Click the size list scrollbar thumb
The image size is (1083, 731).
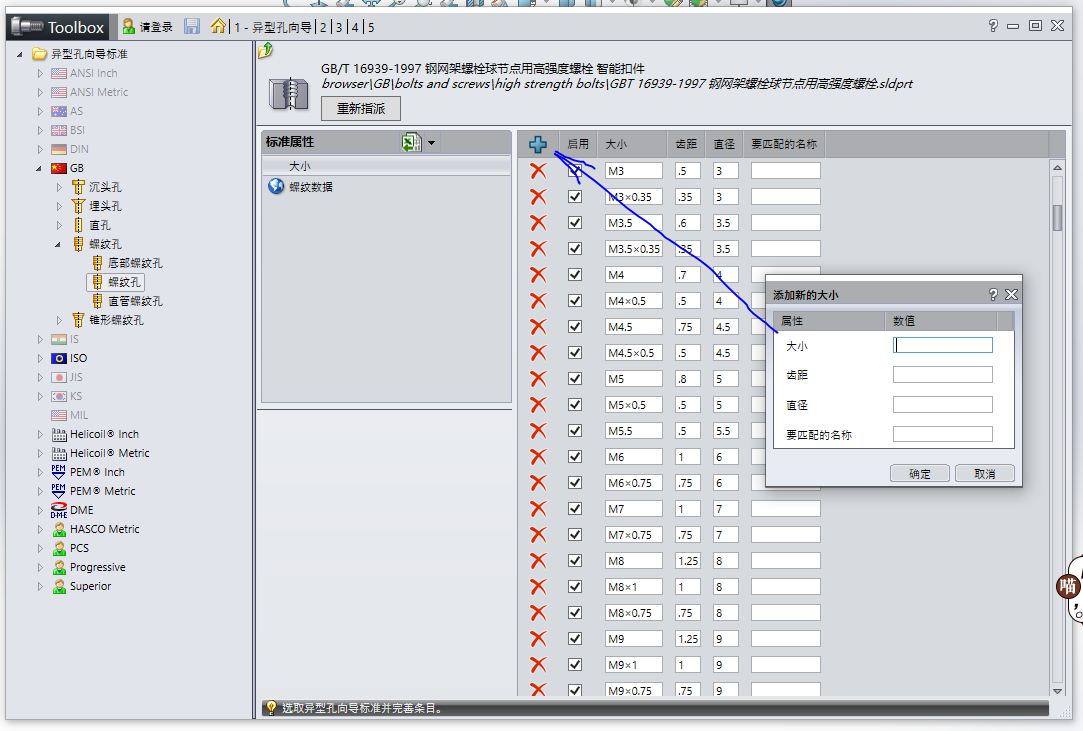pyautogui.click(x=1057, y=218)
